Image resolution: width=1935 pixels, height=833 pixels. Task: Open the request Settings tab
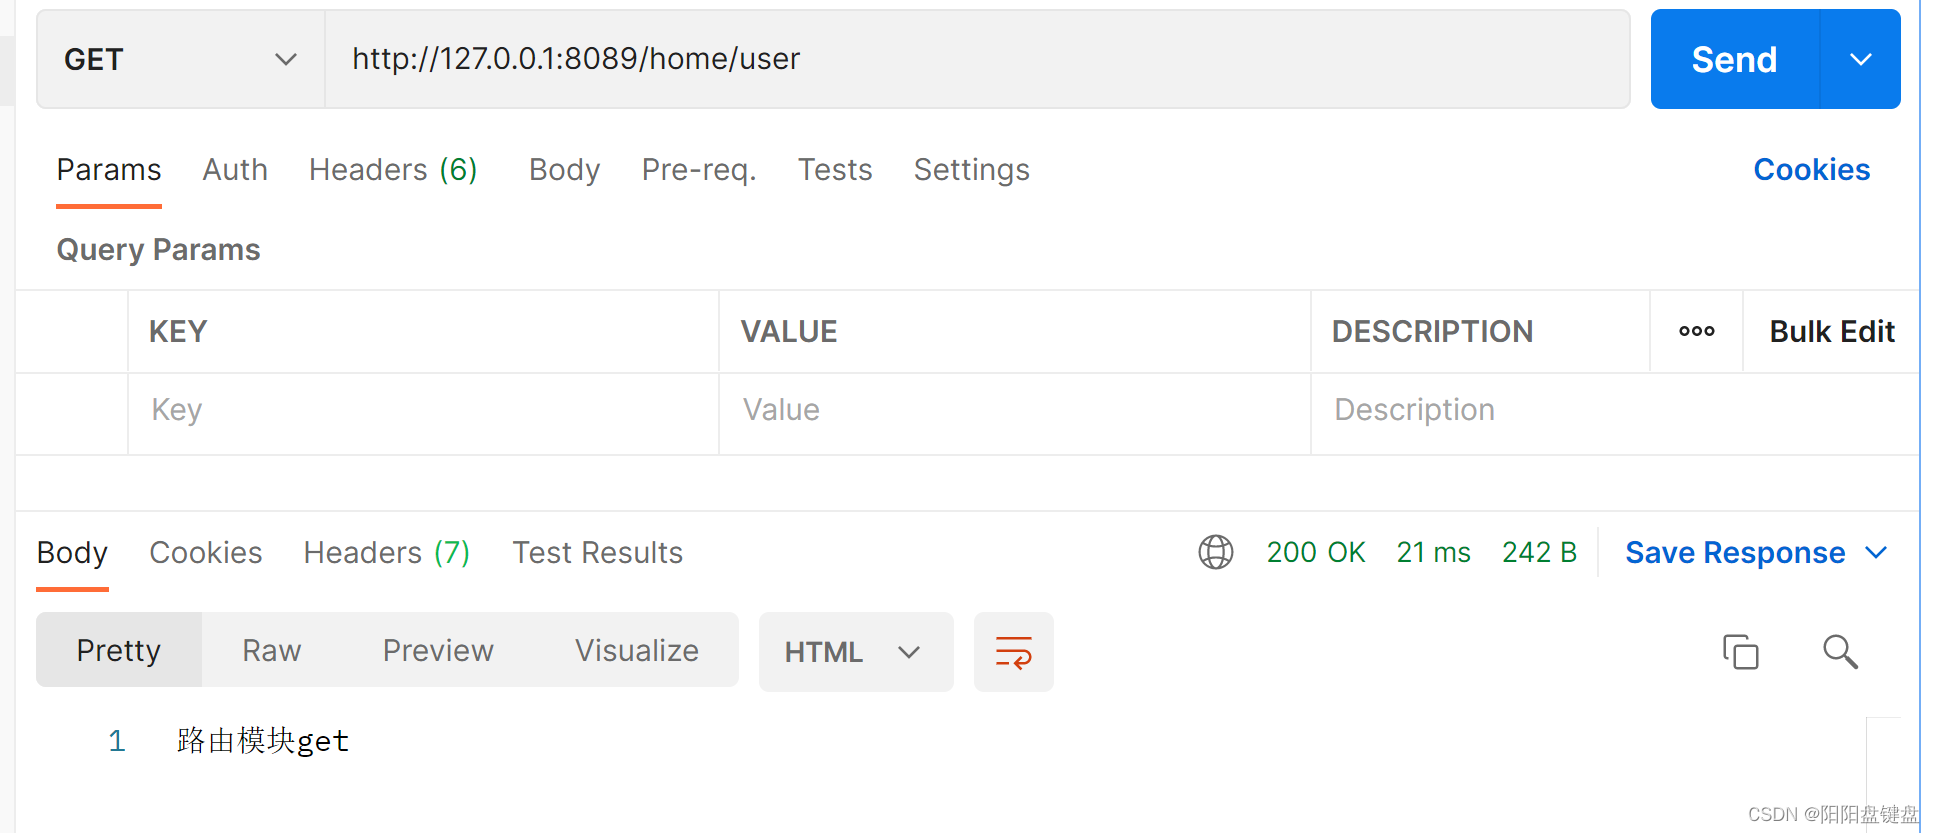[971, 169]
